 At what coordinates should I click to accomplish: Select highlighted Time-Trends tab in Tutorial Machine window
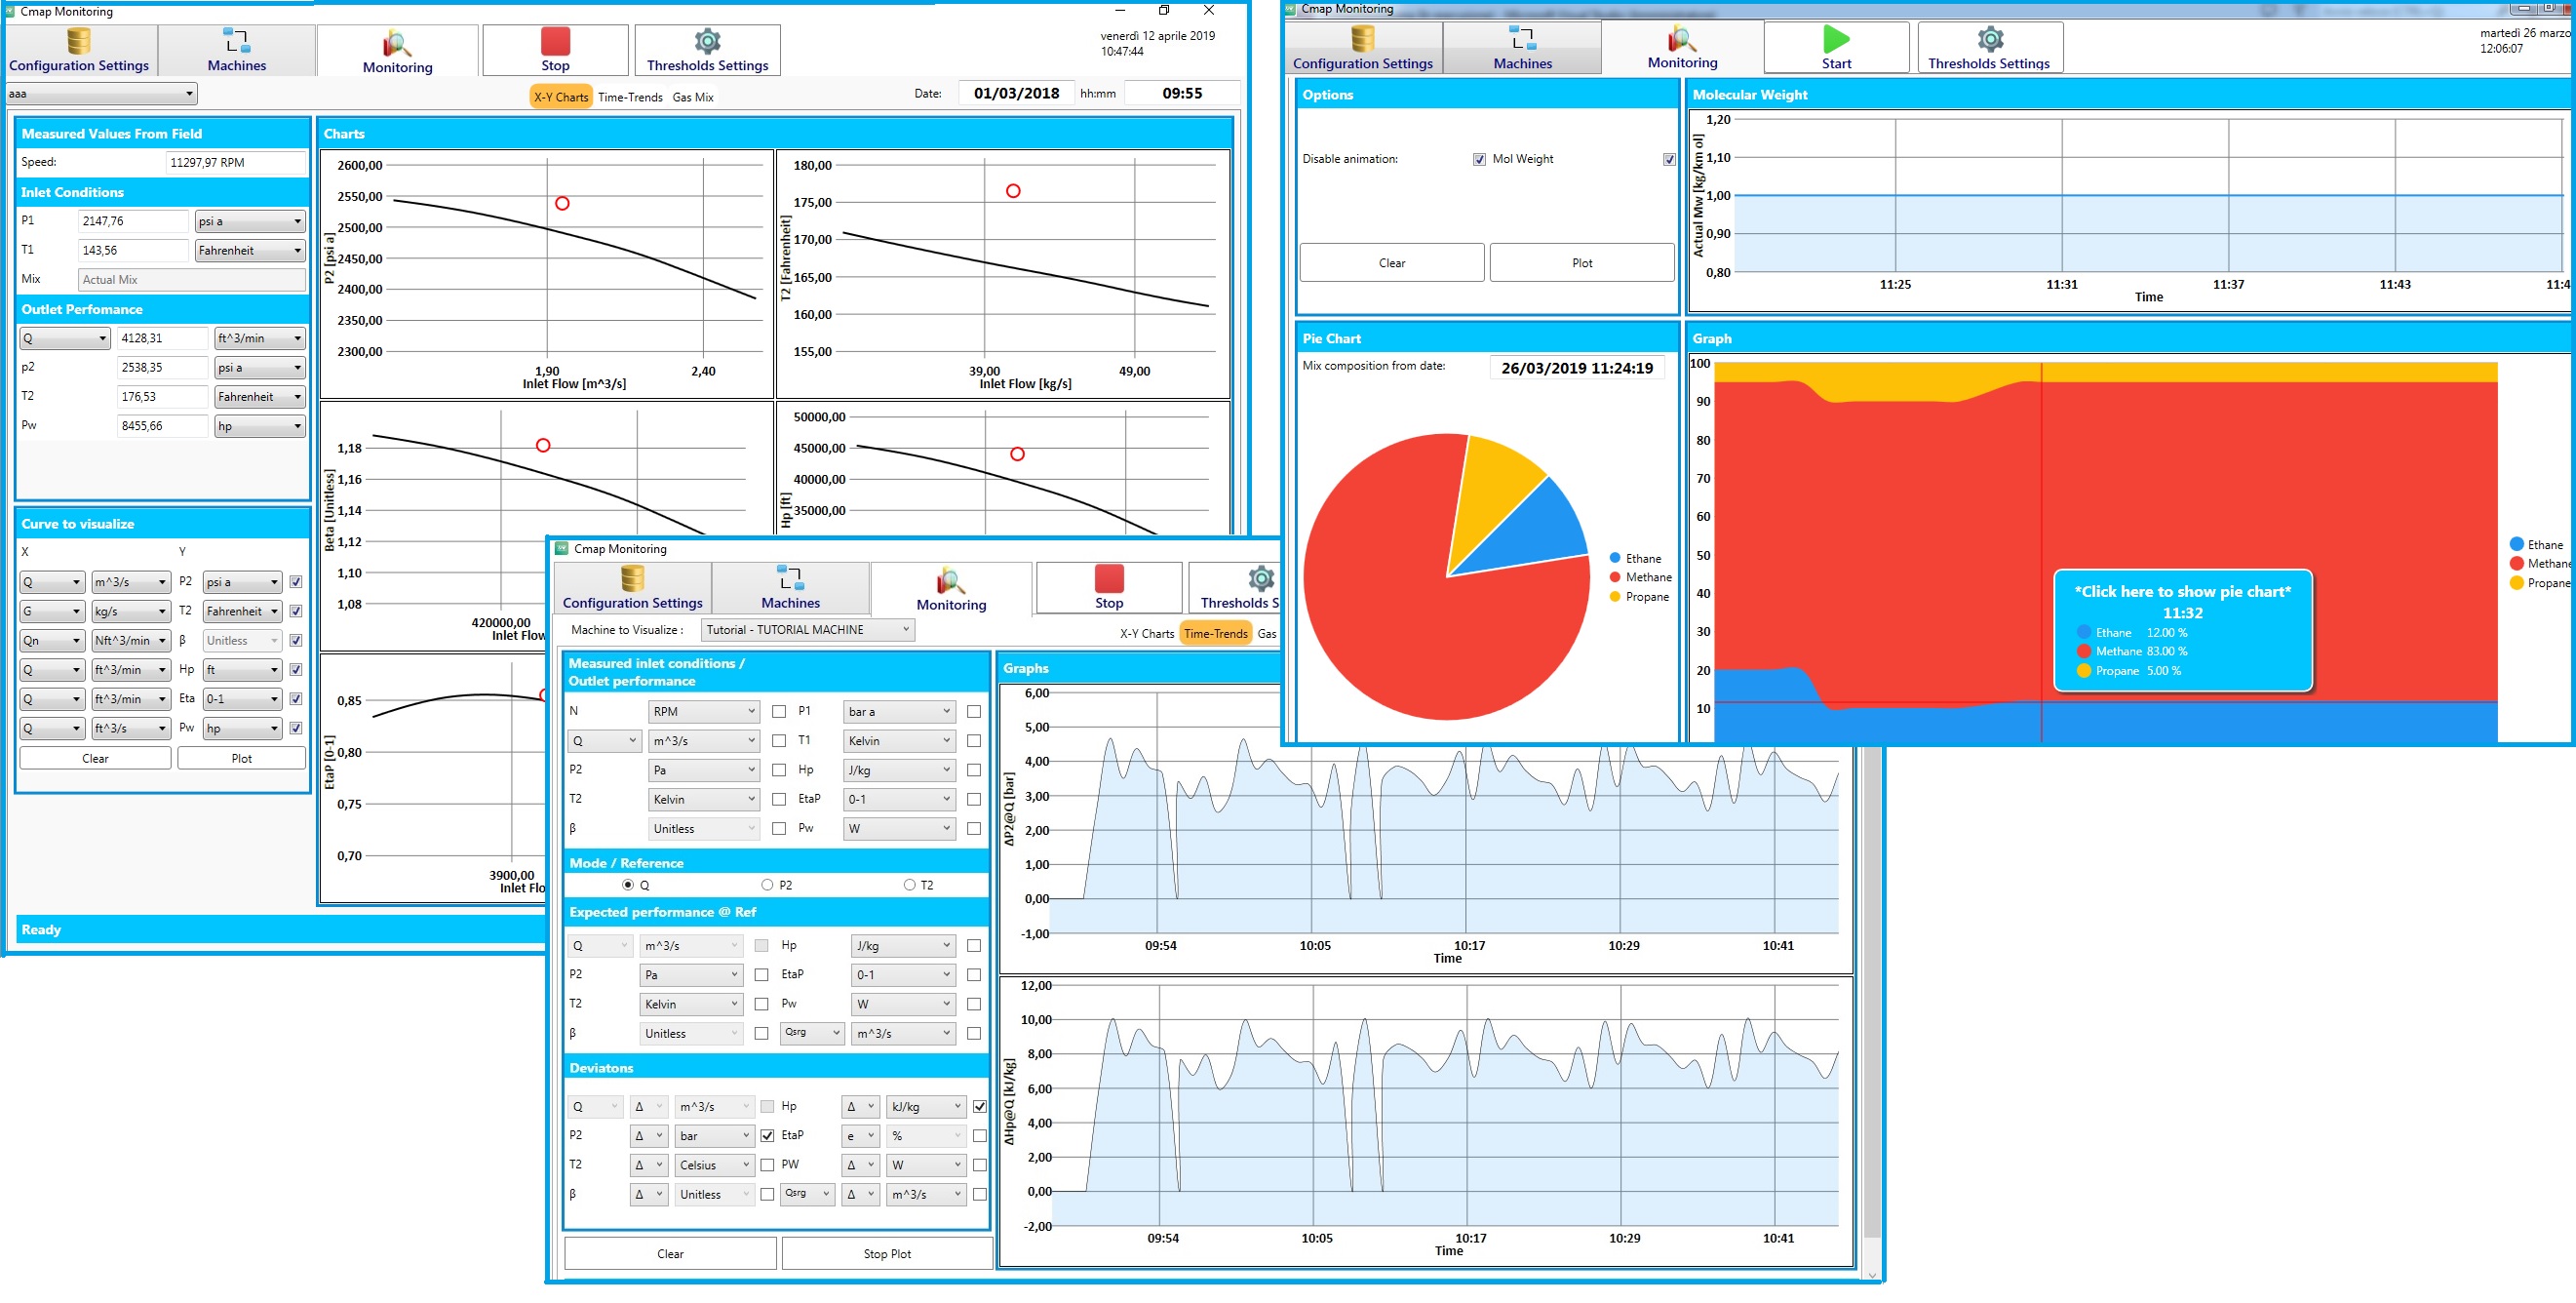[x=1215, y=634]
